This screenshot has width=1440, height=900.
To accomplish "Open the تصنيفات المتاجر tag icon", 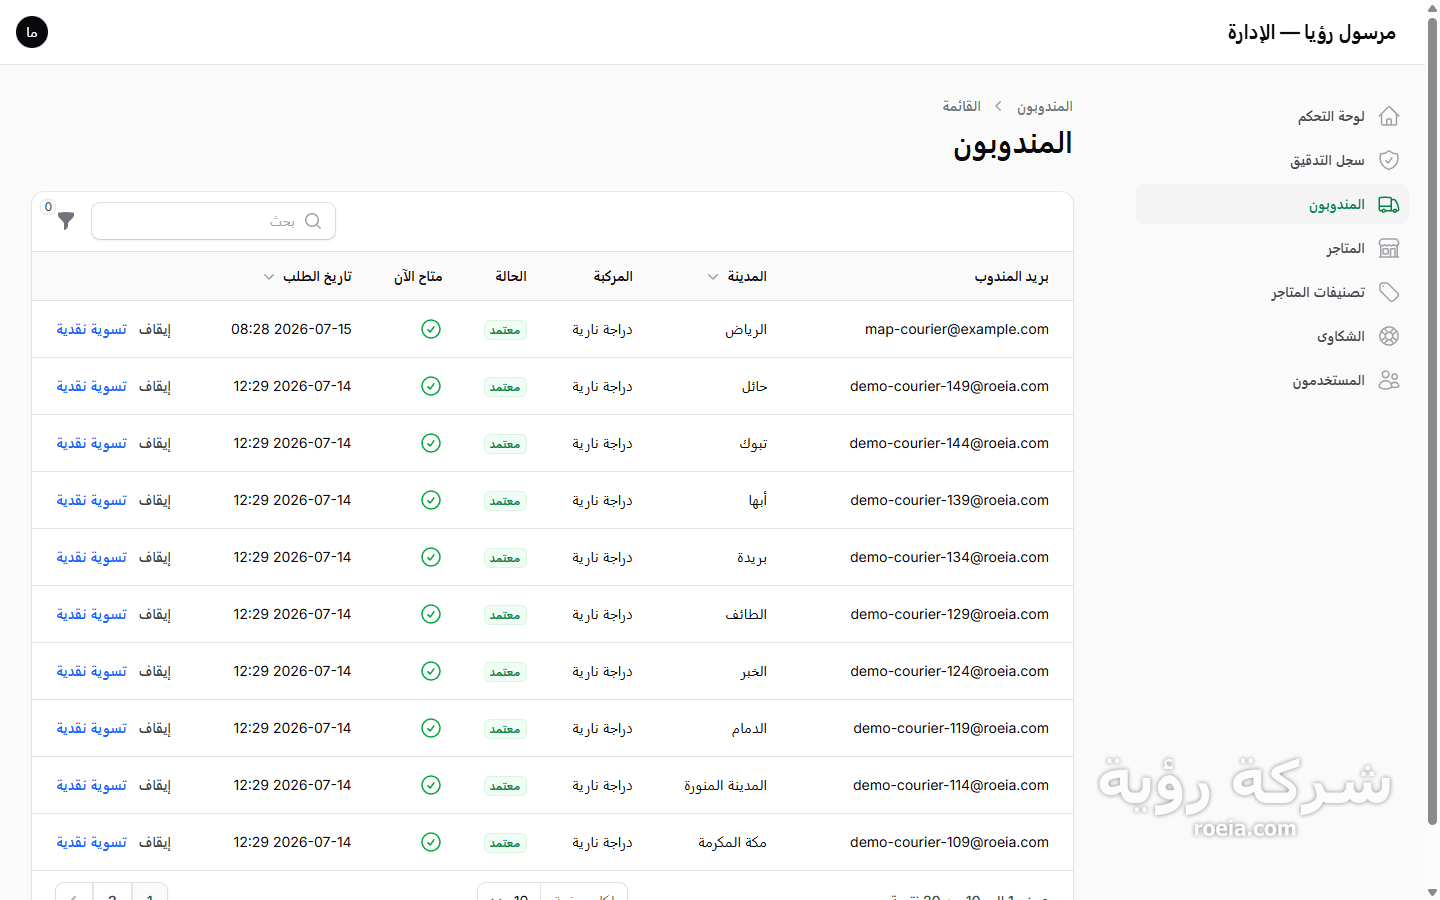I will [1389, 292].
